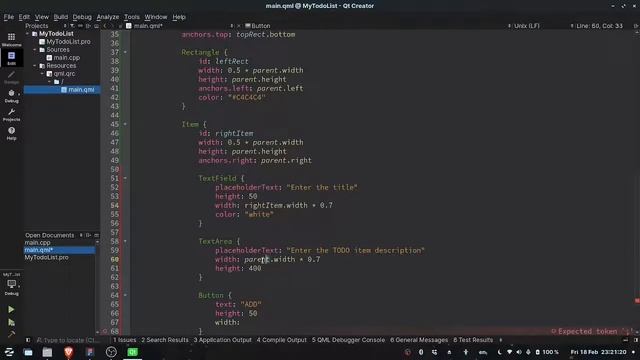Click the green Run button
The height and width of the screenshot is (360, 640).
point(11,310)
